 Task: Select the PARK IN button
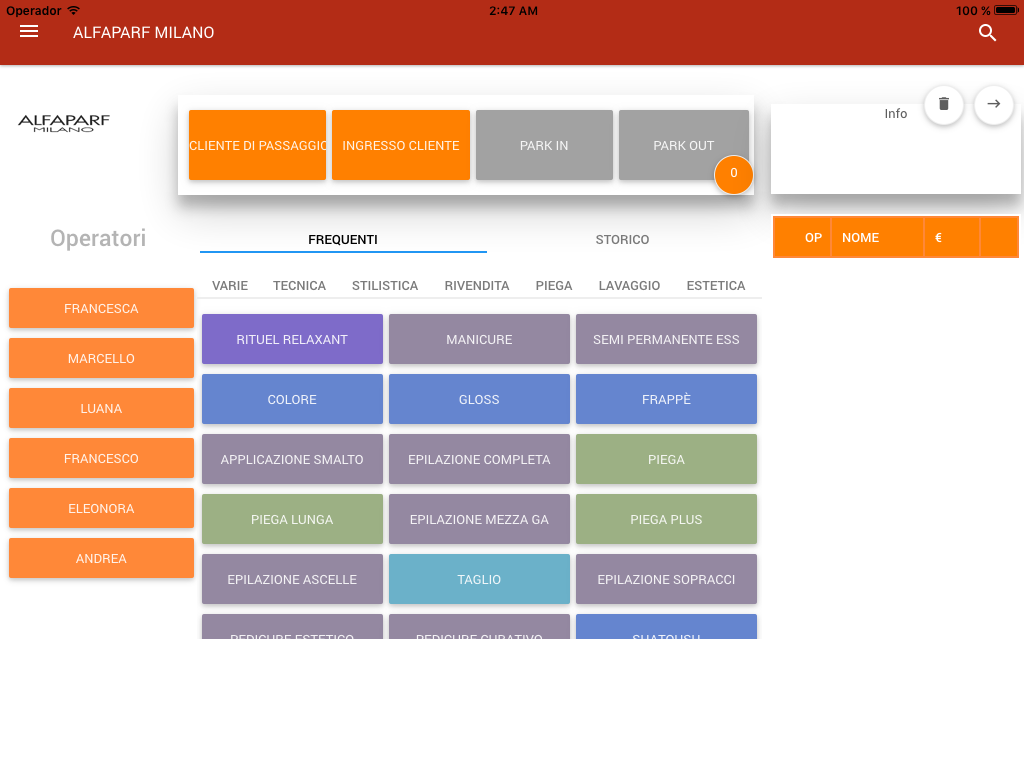point(544,145)
